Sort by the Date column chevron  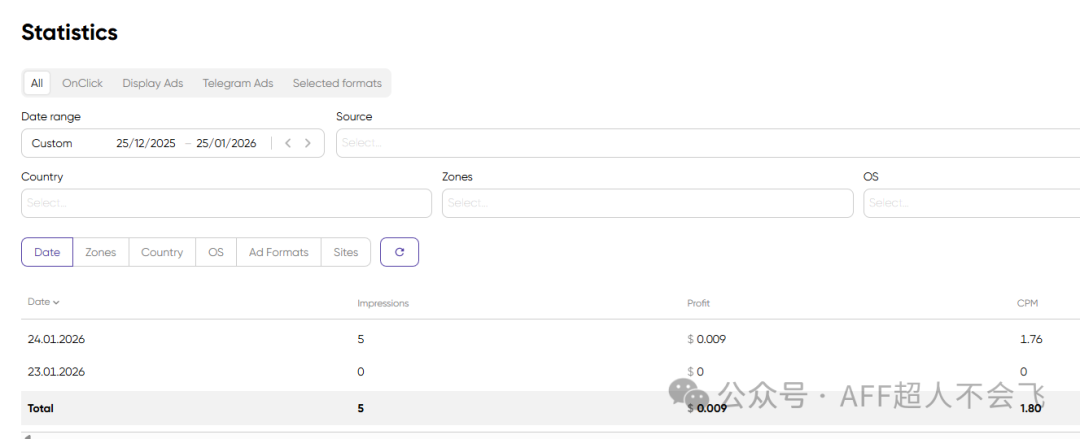[56, 302]
